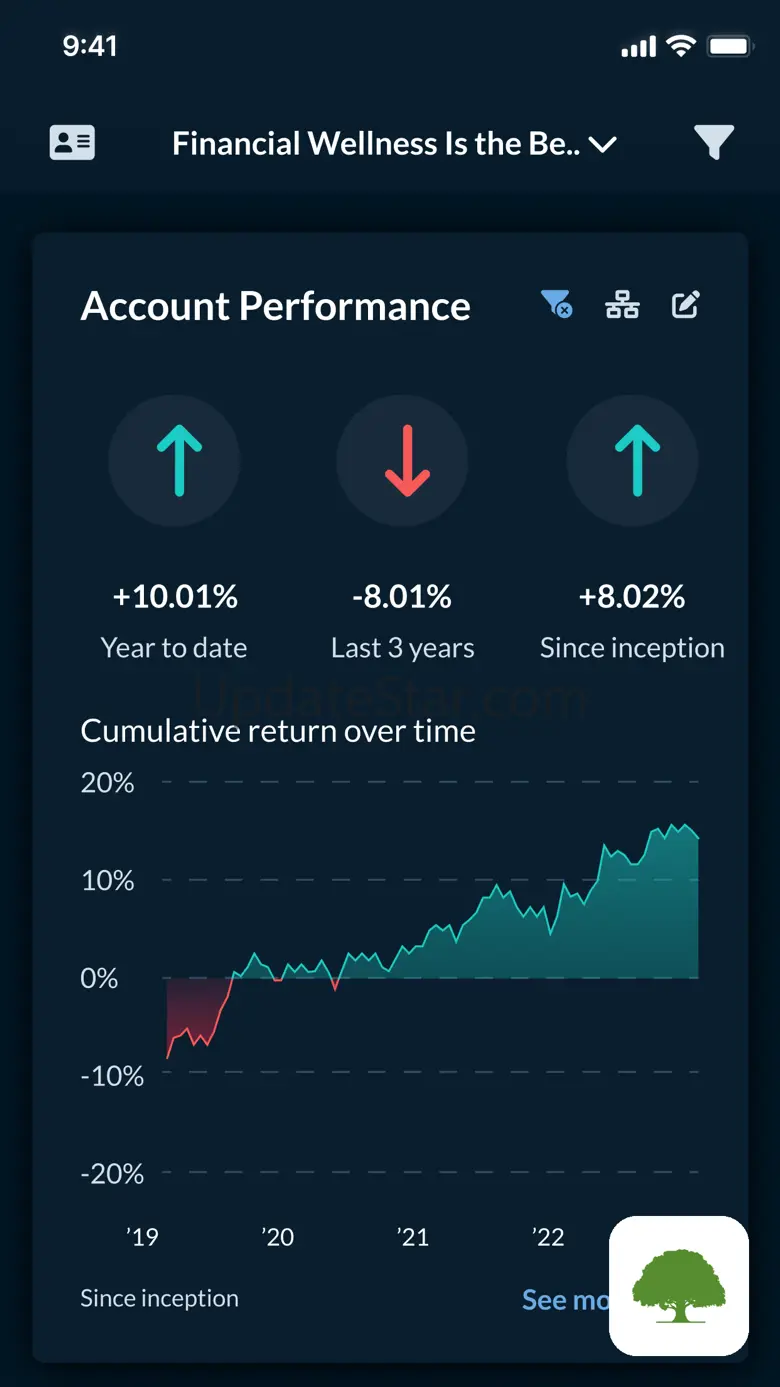The width and height of the screenshot is (780, 1387).
Task: Edit the Account Performance card
Action: (686, 305)
